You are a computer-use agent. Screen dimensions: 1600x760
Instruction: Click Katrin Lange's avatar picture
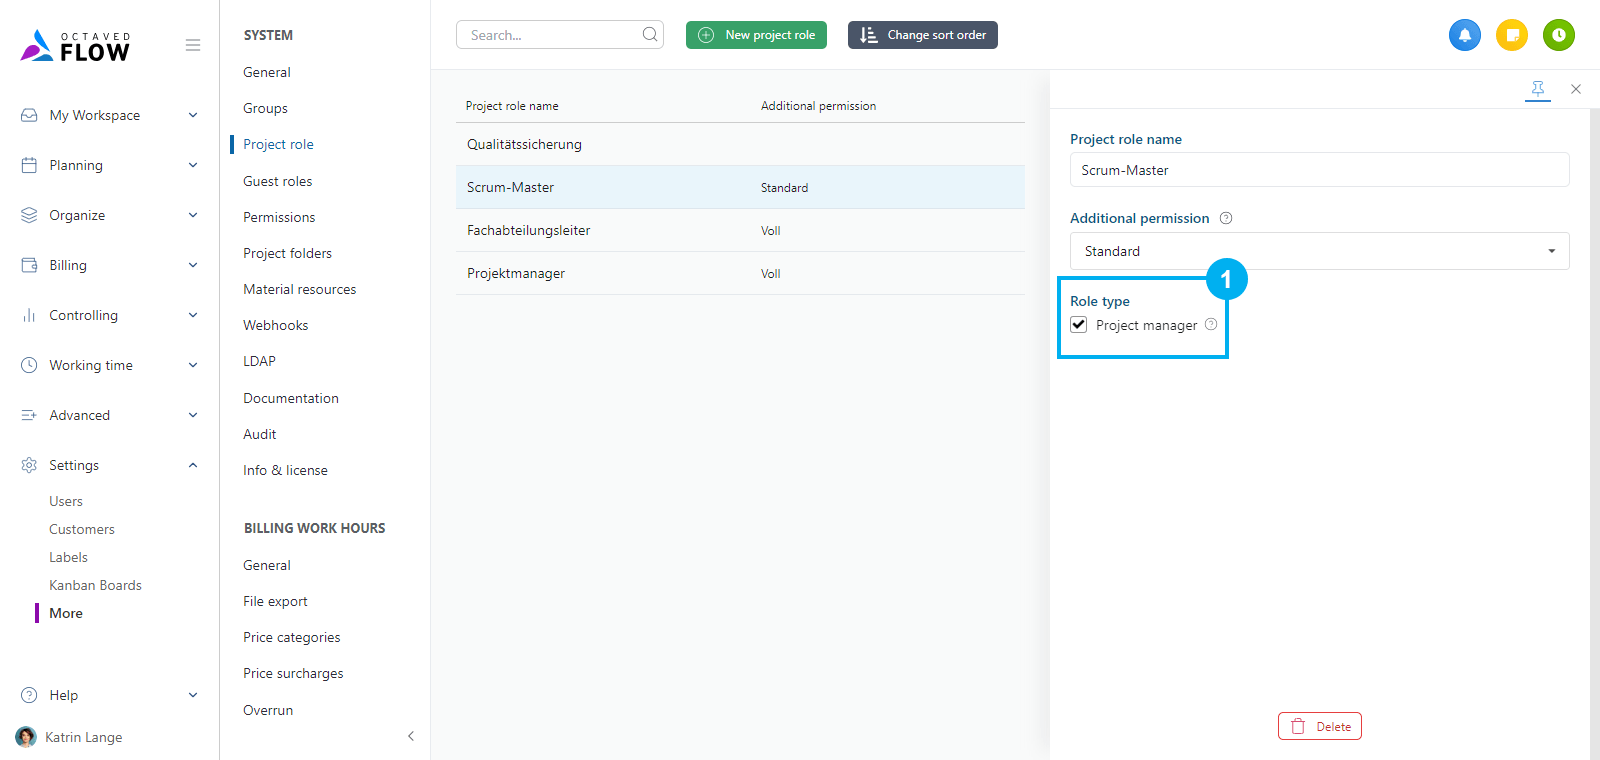(26, 737)
